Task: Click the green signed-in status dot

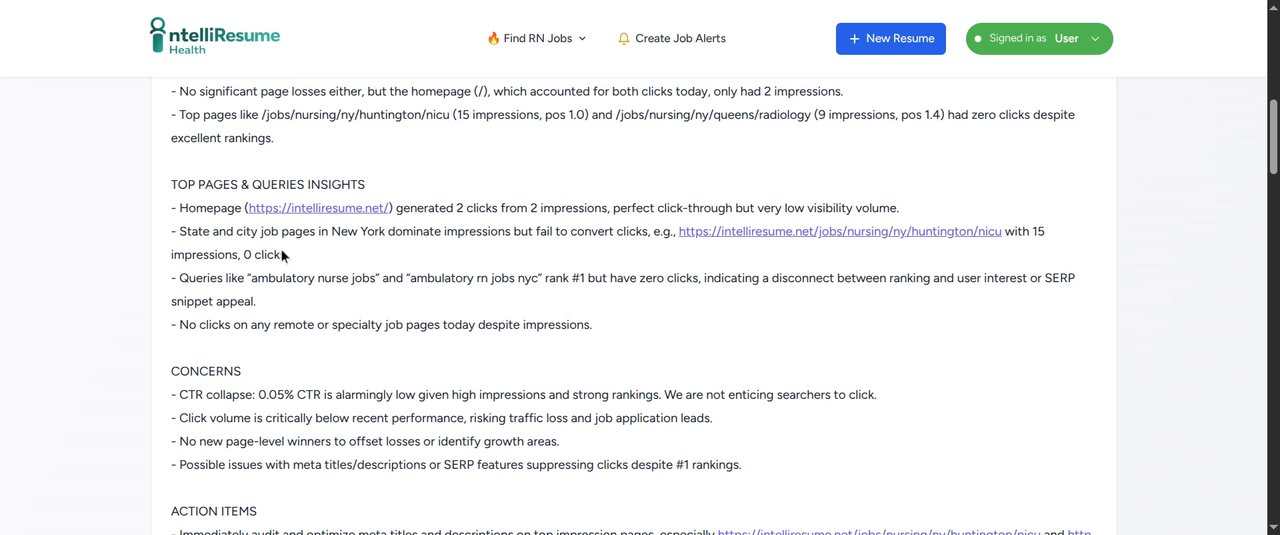Action: click(x=978, y=39)
